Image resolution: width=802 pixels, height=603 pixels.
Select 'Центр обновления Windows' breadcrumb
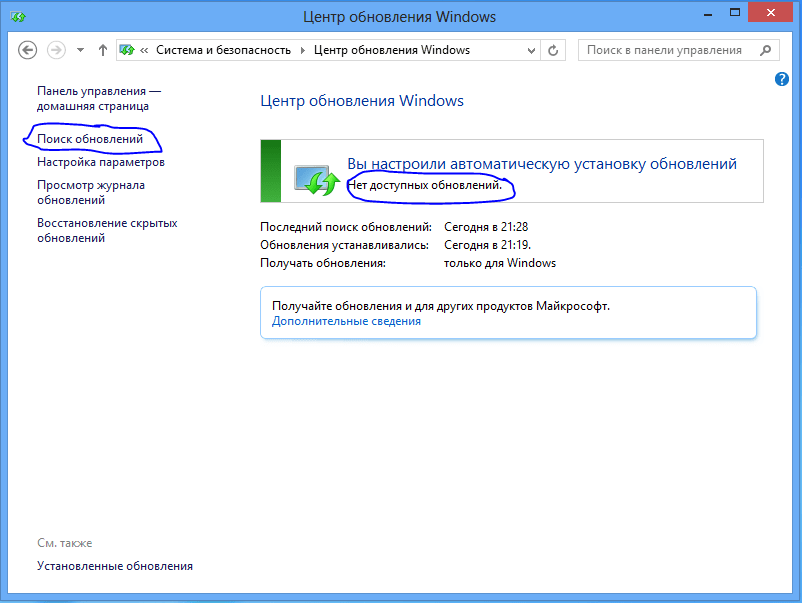coord(392,50)
